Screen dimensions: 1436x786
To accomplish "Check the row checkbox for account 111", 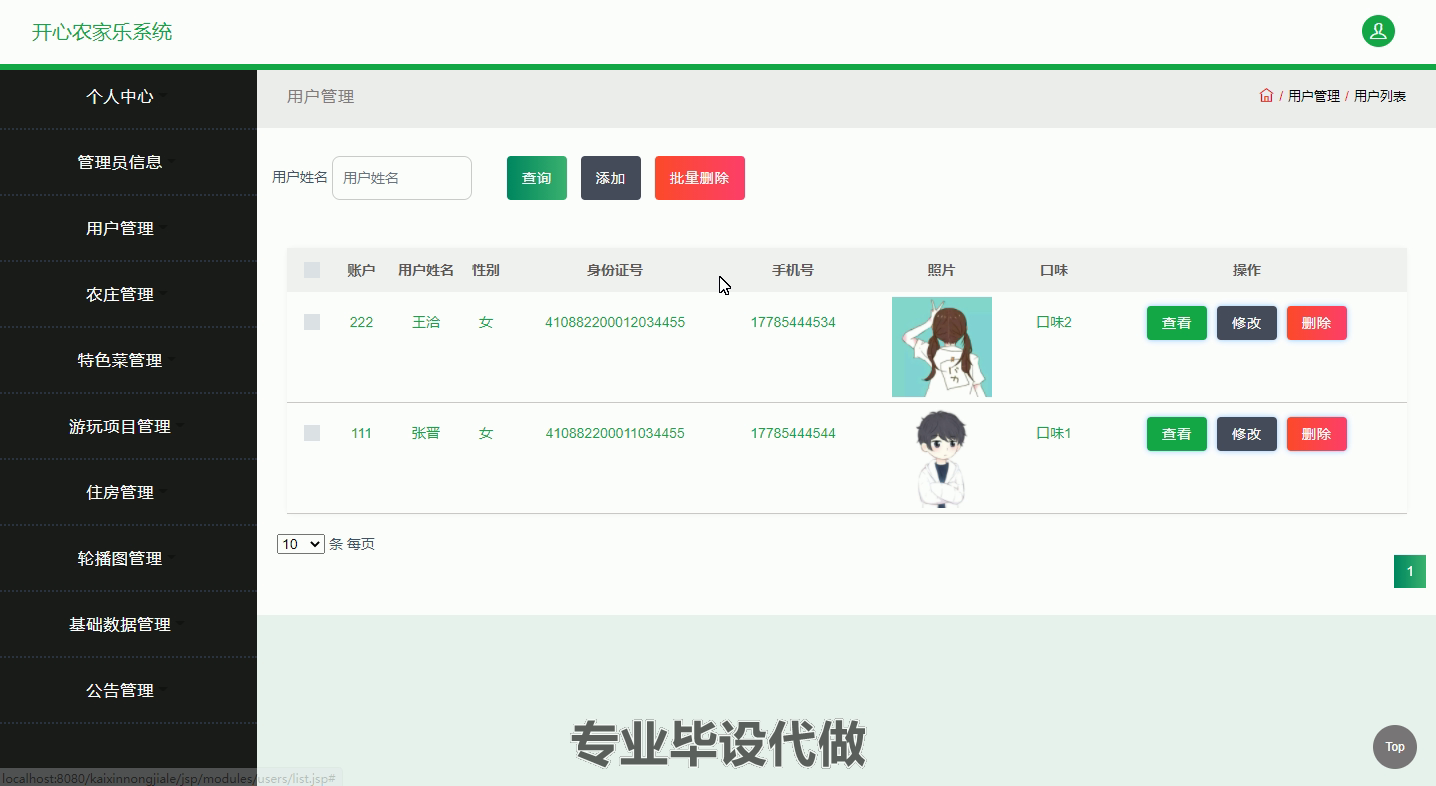I will 312,433.
